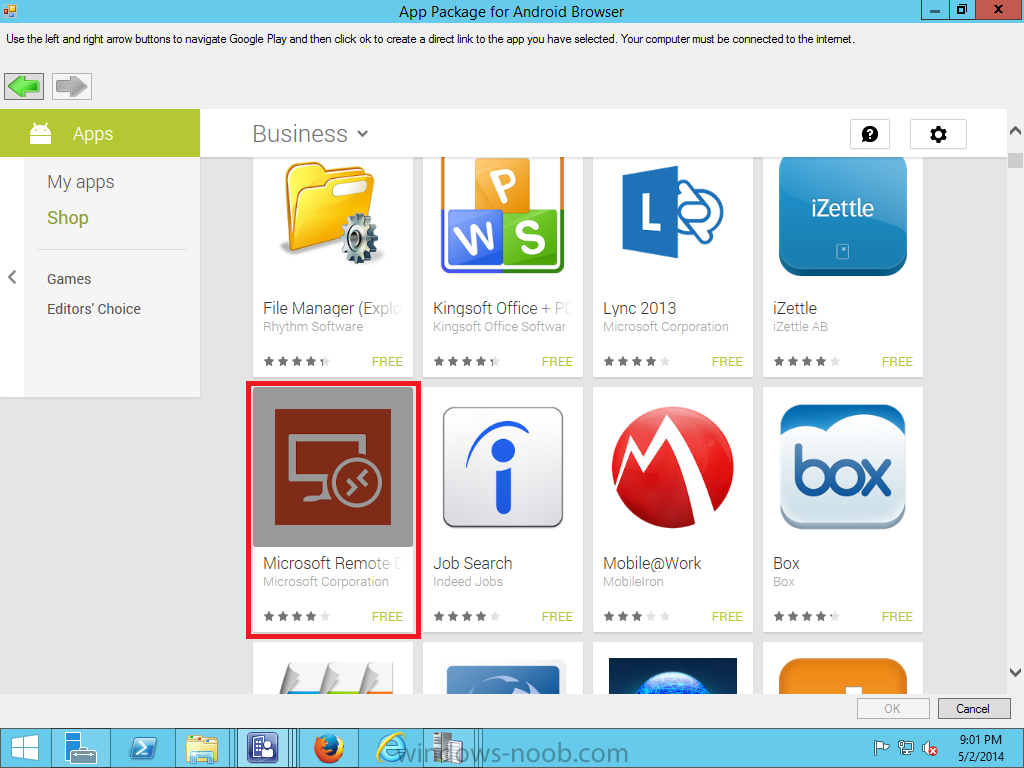Click the Box title text

point(786,563)
